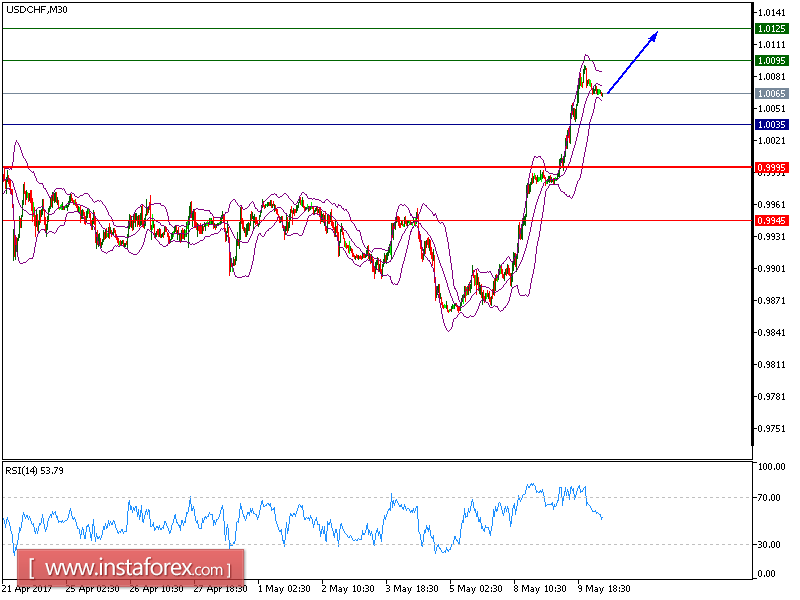Click the USDCHF,M30 chart title
The image size is (800, 600).
[37, 9]
